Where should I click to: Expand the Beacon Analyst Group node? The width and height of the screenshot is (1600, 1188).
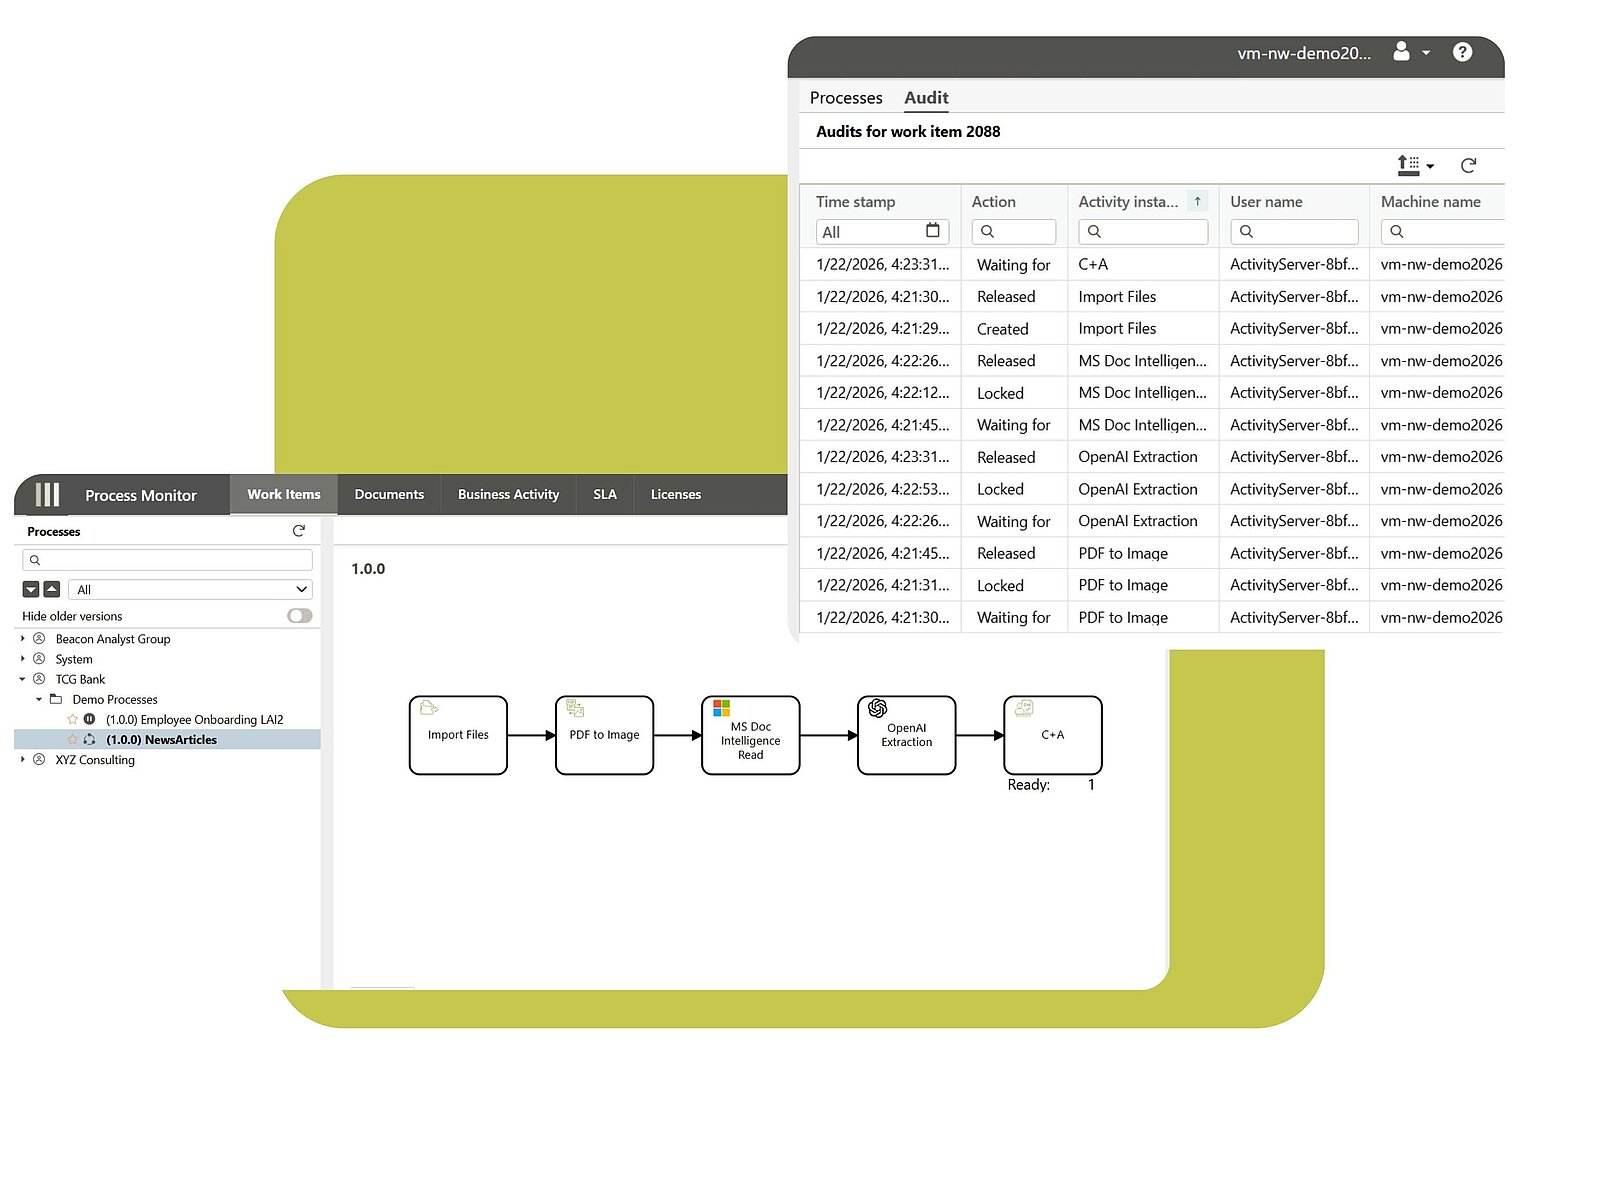click(x=23, y=638)
